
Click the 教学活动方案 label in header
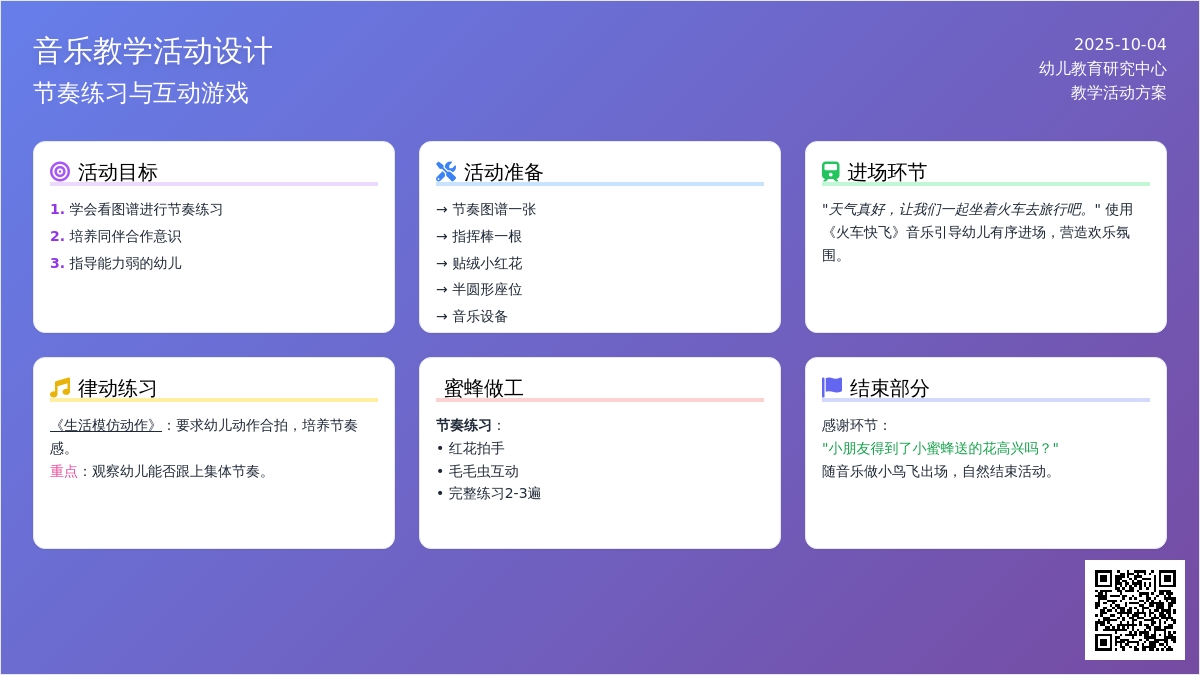(x=1118, y=93)
